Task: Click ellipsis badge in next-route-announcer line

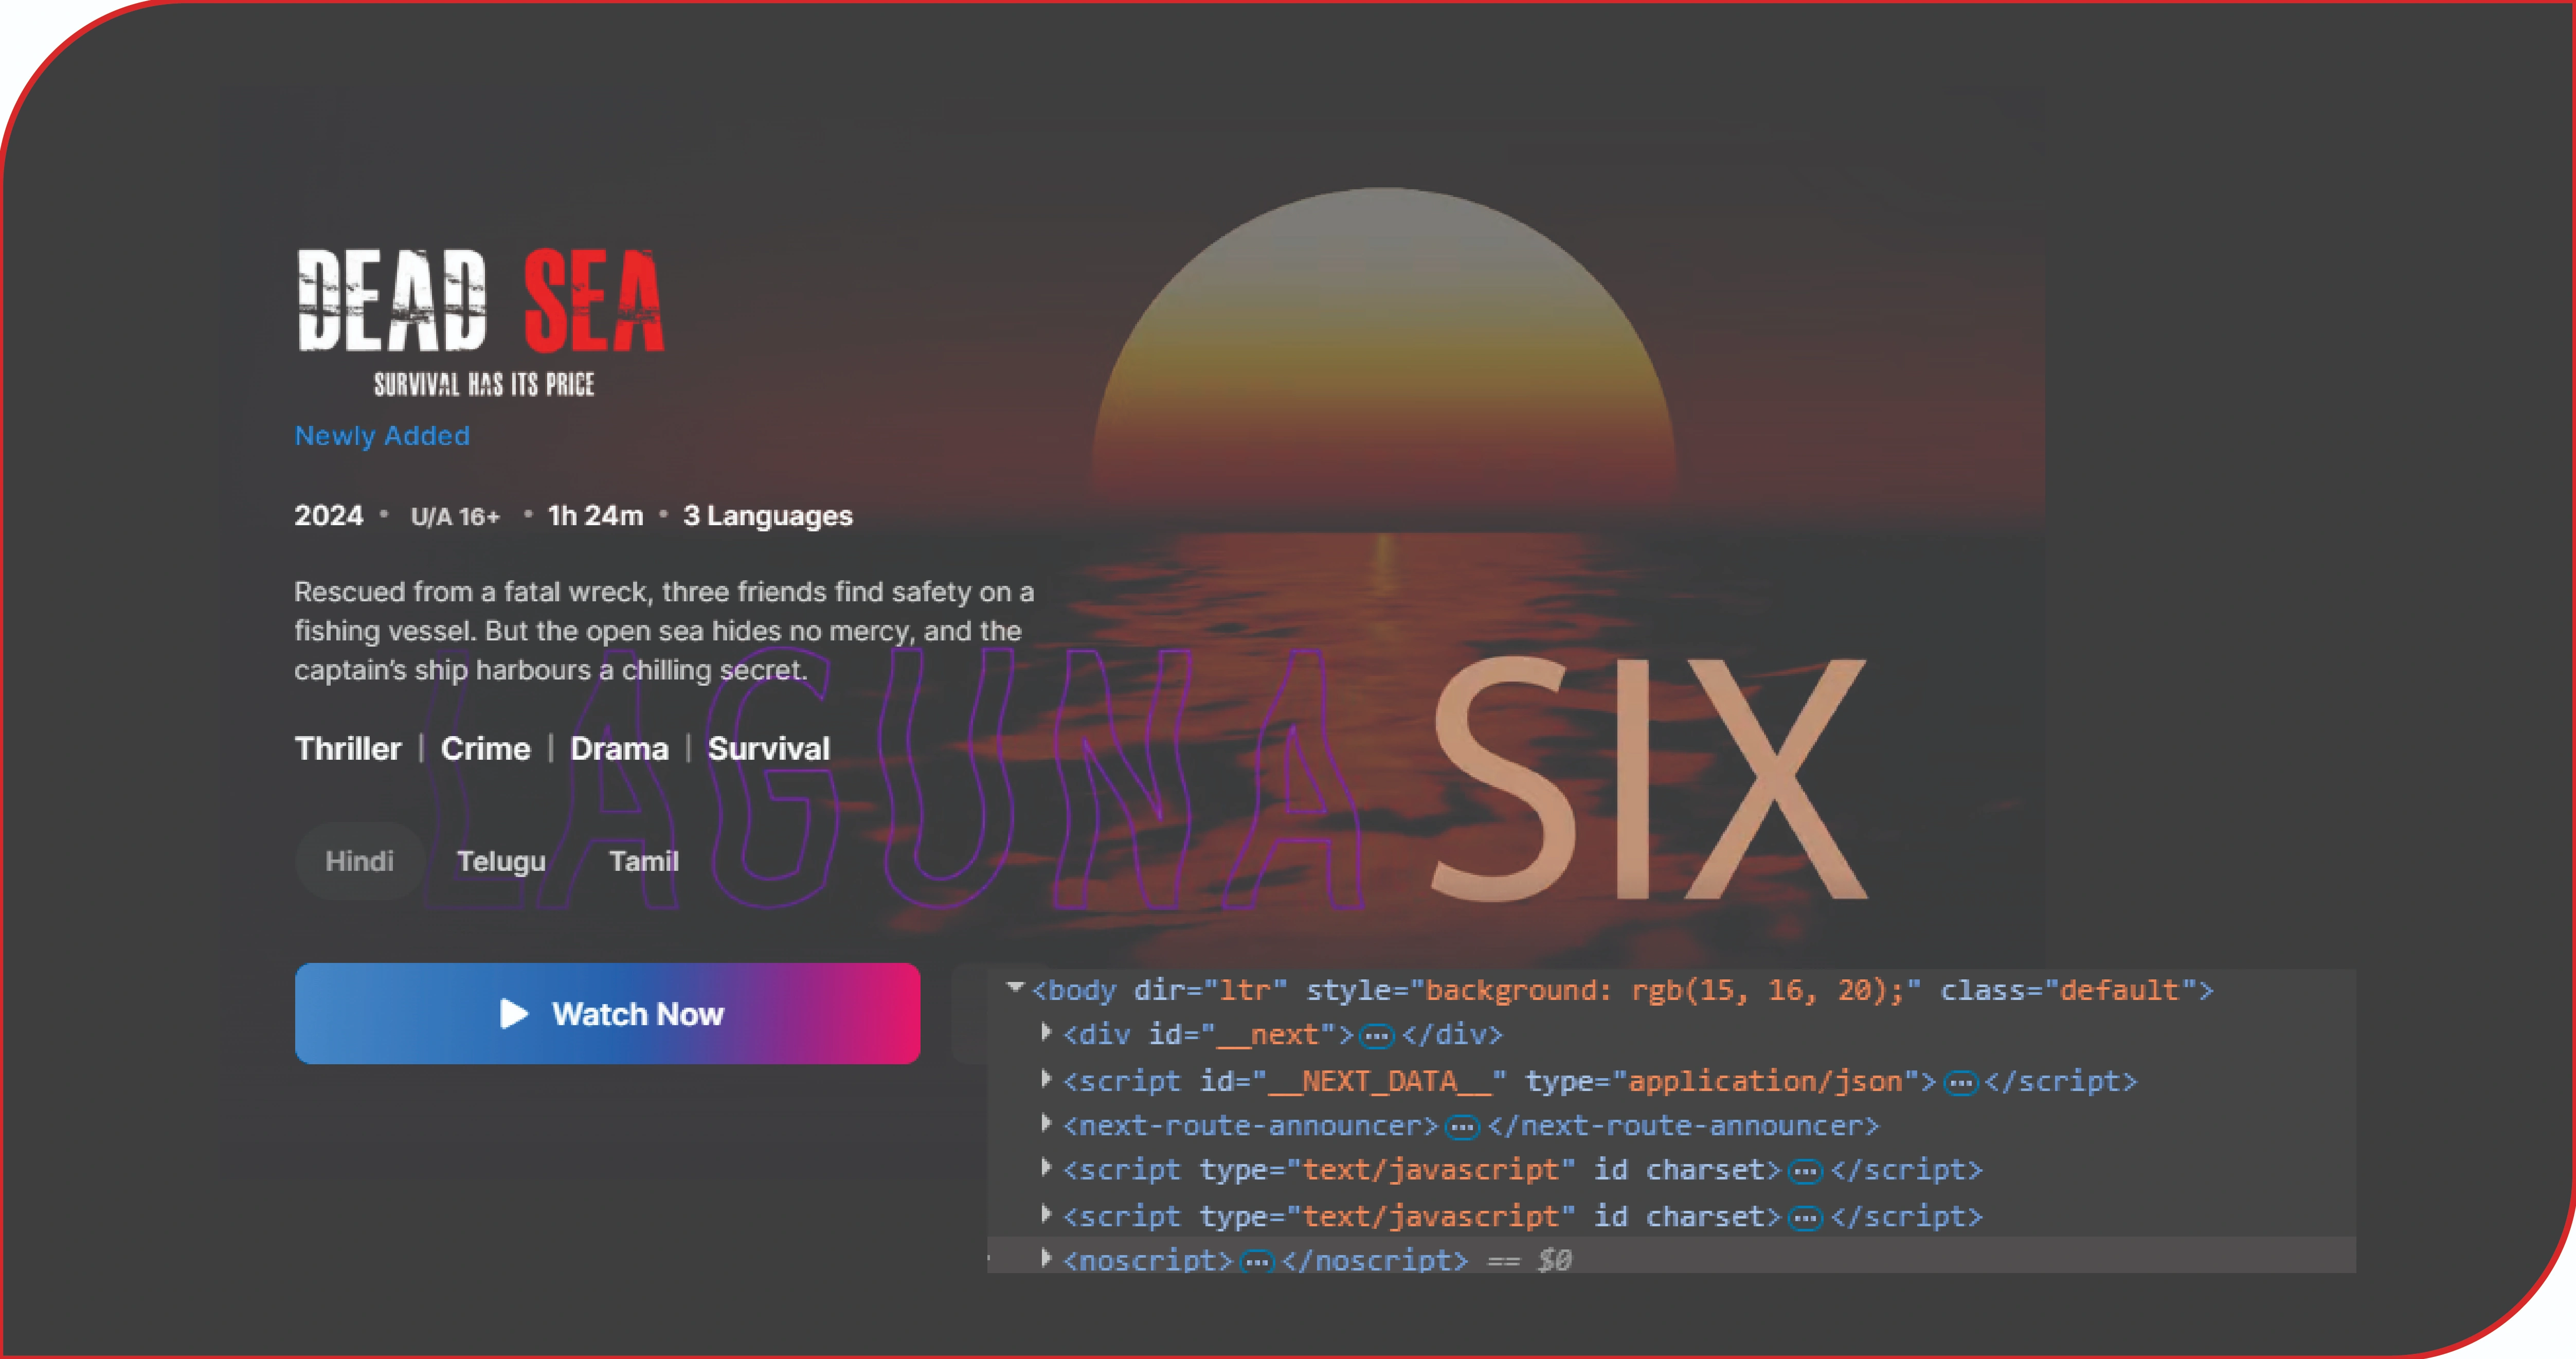Action: [x=1462, y=1128]
